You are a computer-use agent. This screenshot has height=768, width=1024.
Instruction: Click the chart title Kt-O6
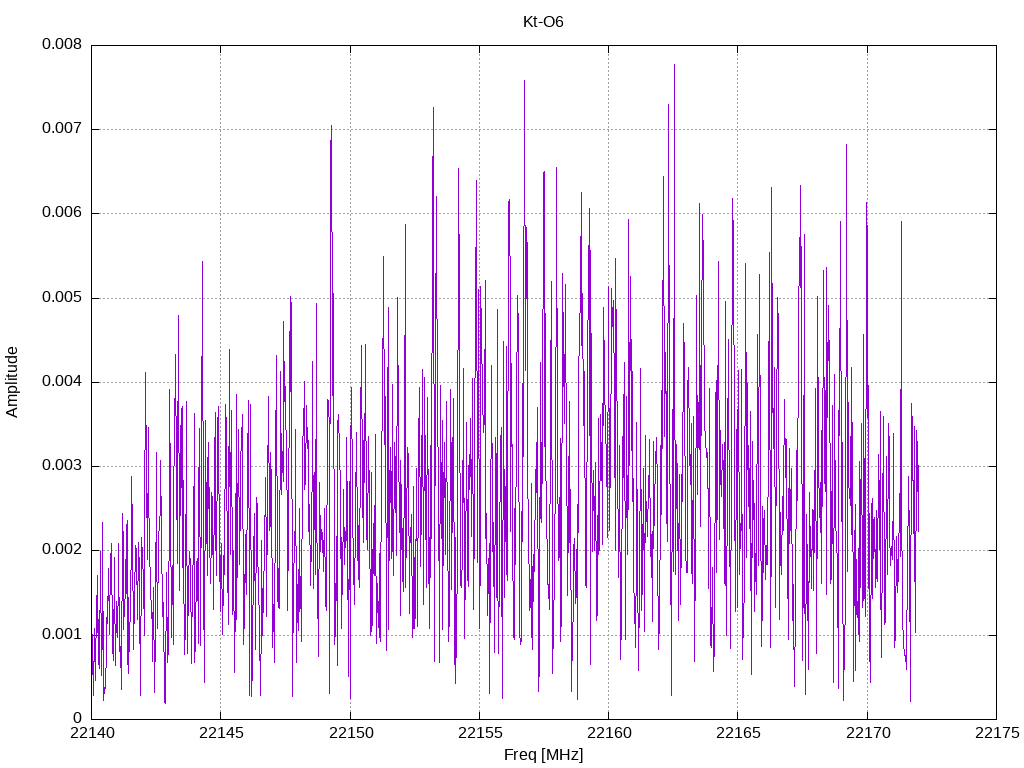[x=543, y=22]
